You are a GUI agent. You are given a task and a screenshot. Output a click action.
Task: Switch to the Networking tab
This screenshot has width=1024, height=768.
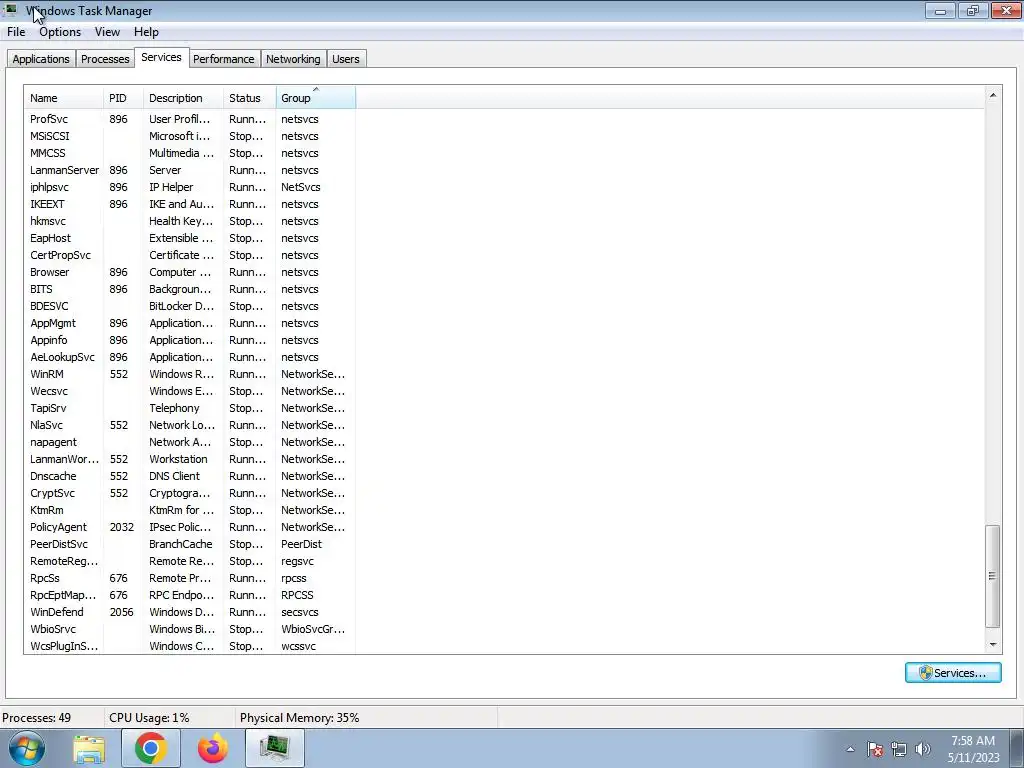pyautogui.click(x=293, y=59)
